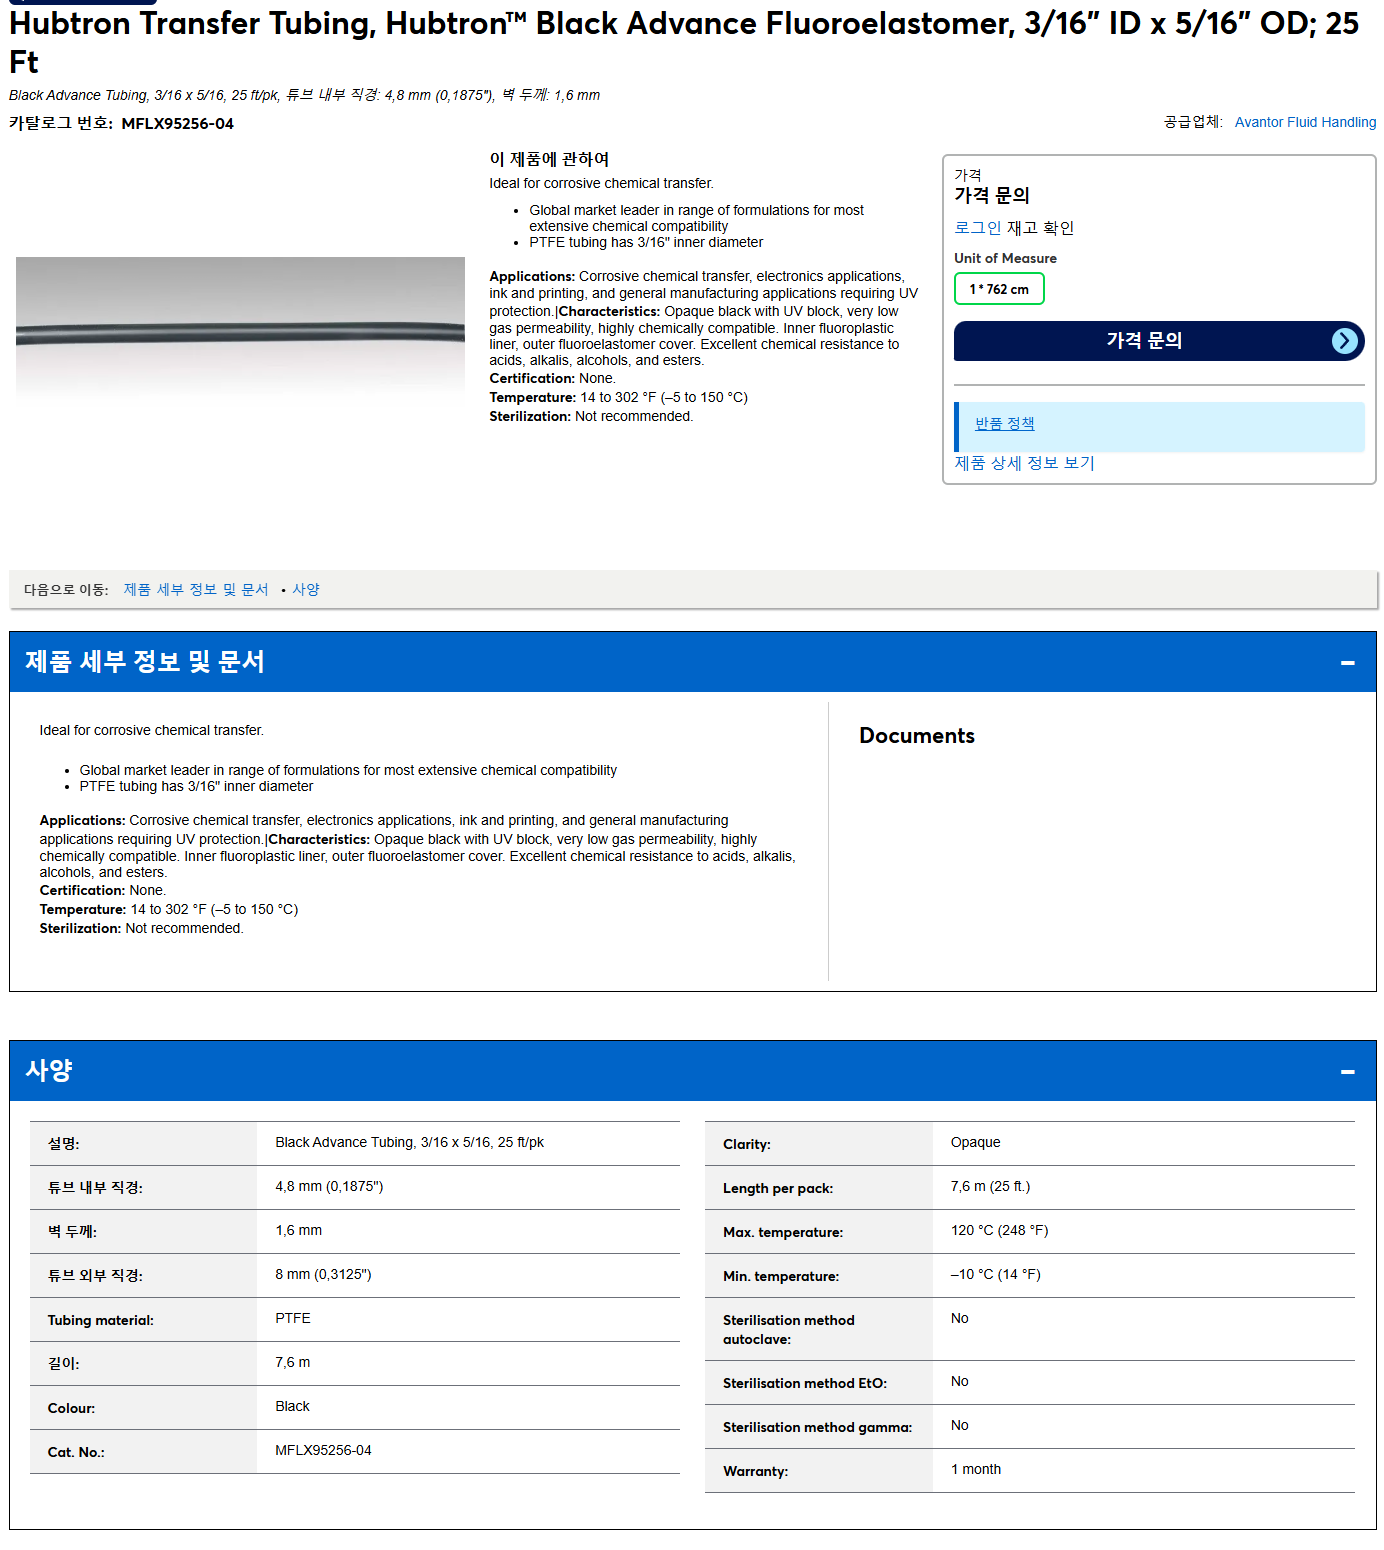Screen dimensions: 1384x1550
Task: Open the Avantor Fluid Handling supplier link
Action: coord(1305,122)
